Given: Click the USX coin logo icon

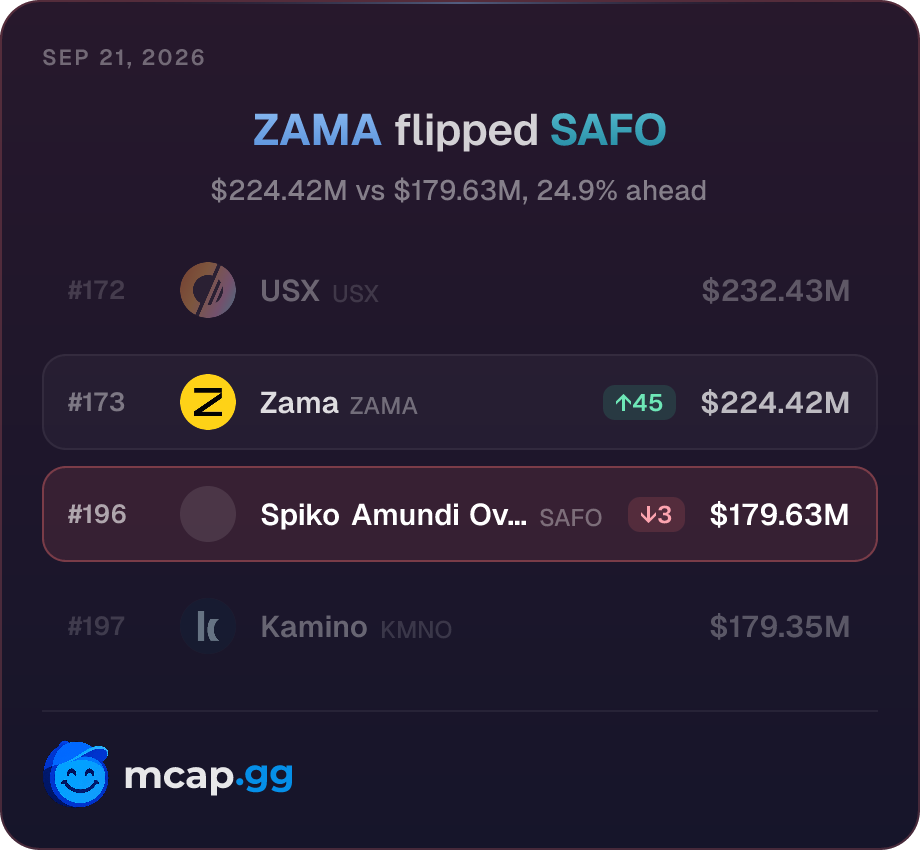Looking at the screenshot, I should click(x=208, y=290).
